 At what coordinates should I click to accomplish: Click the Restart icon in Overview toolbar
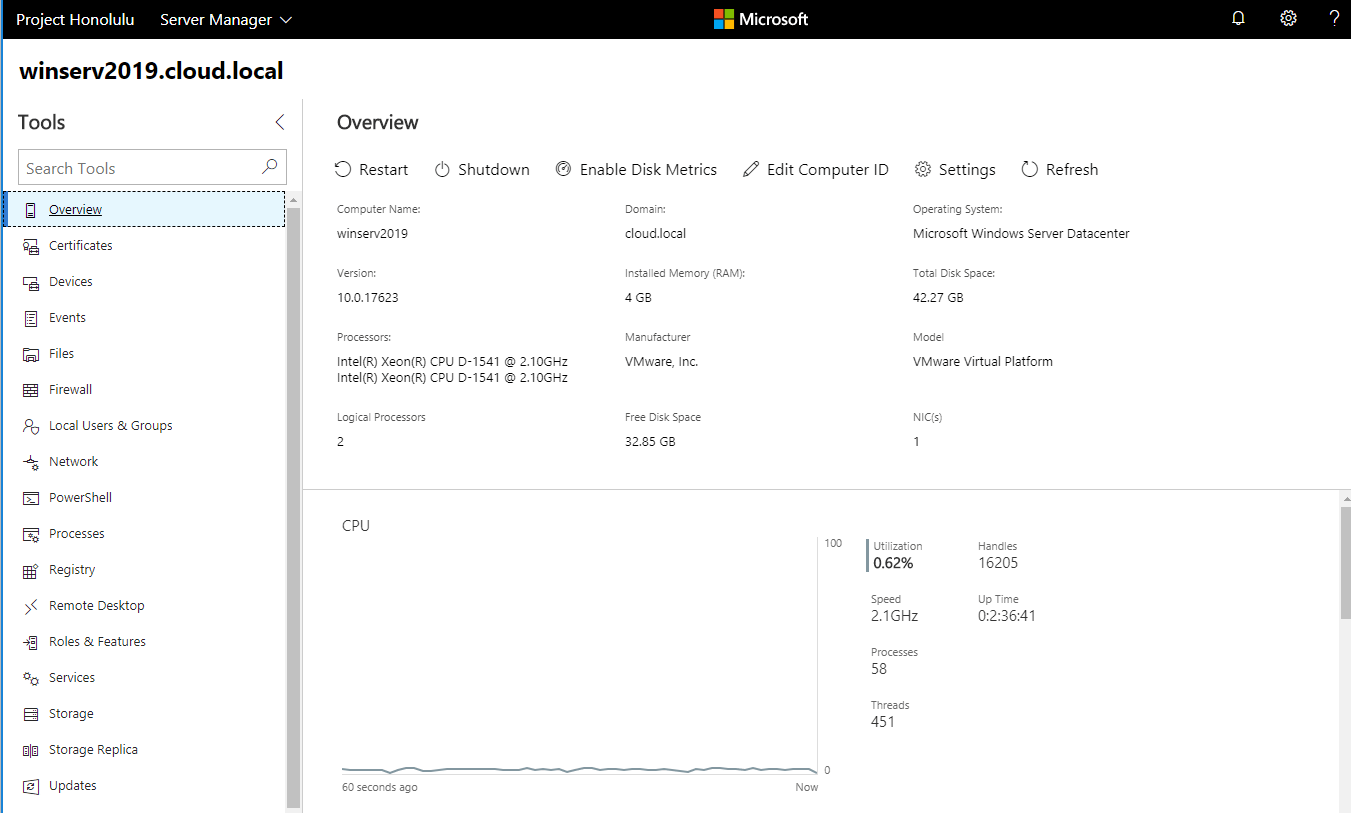tap(343, 170)
